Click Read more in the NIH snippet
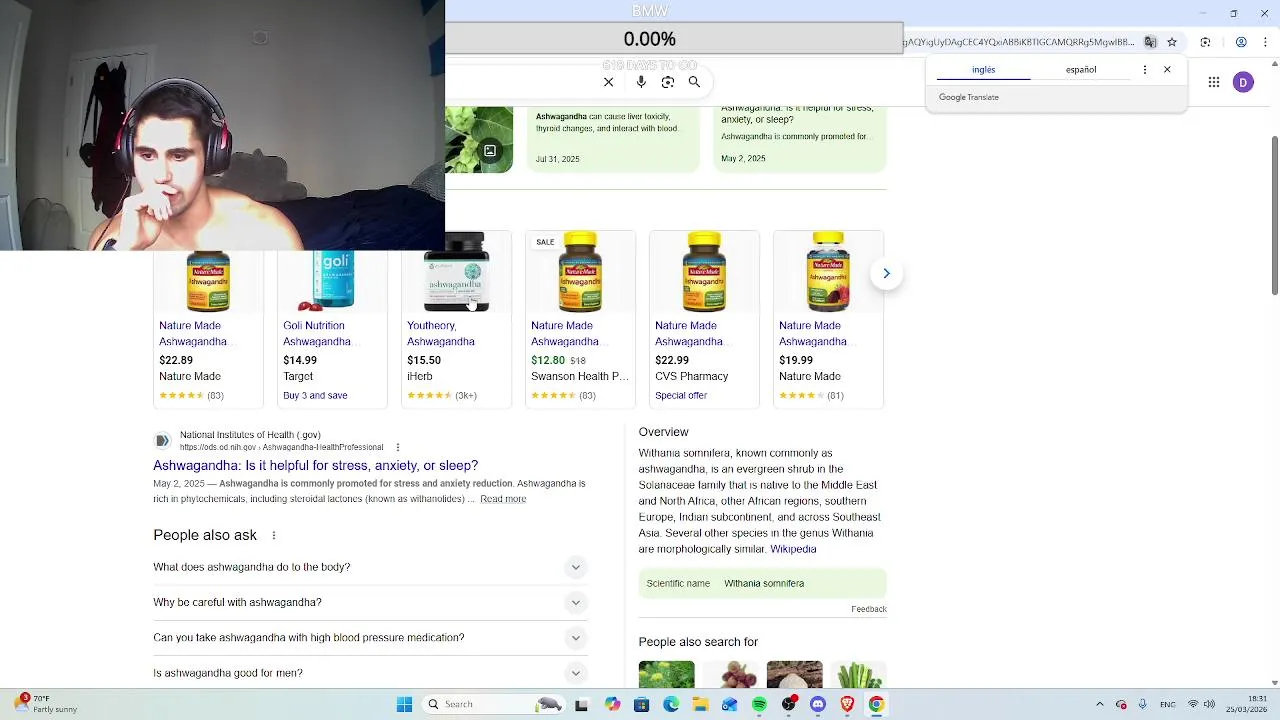 coord(503,499)
